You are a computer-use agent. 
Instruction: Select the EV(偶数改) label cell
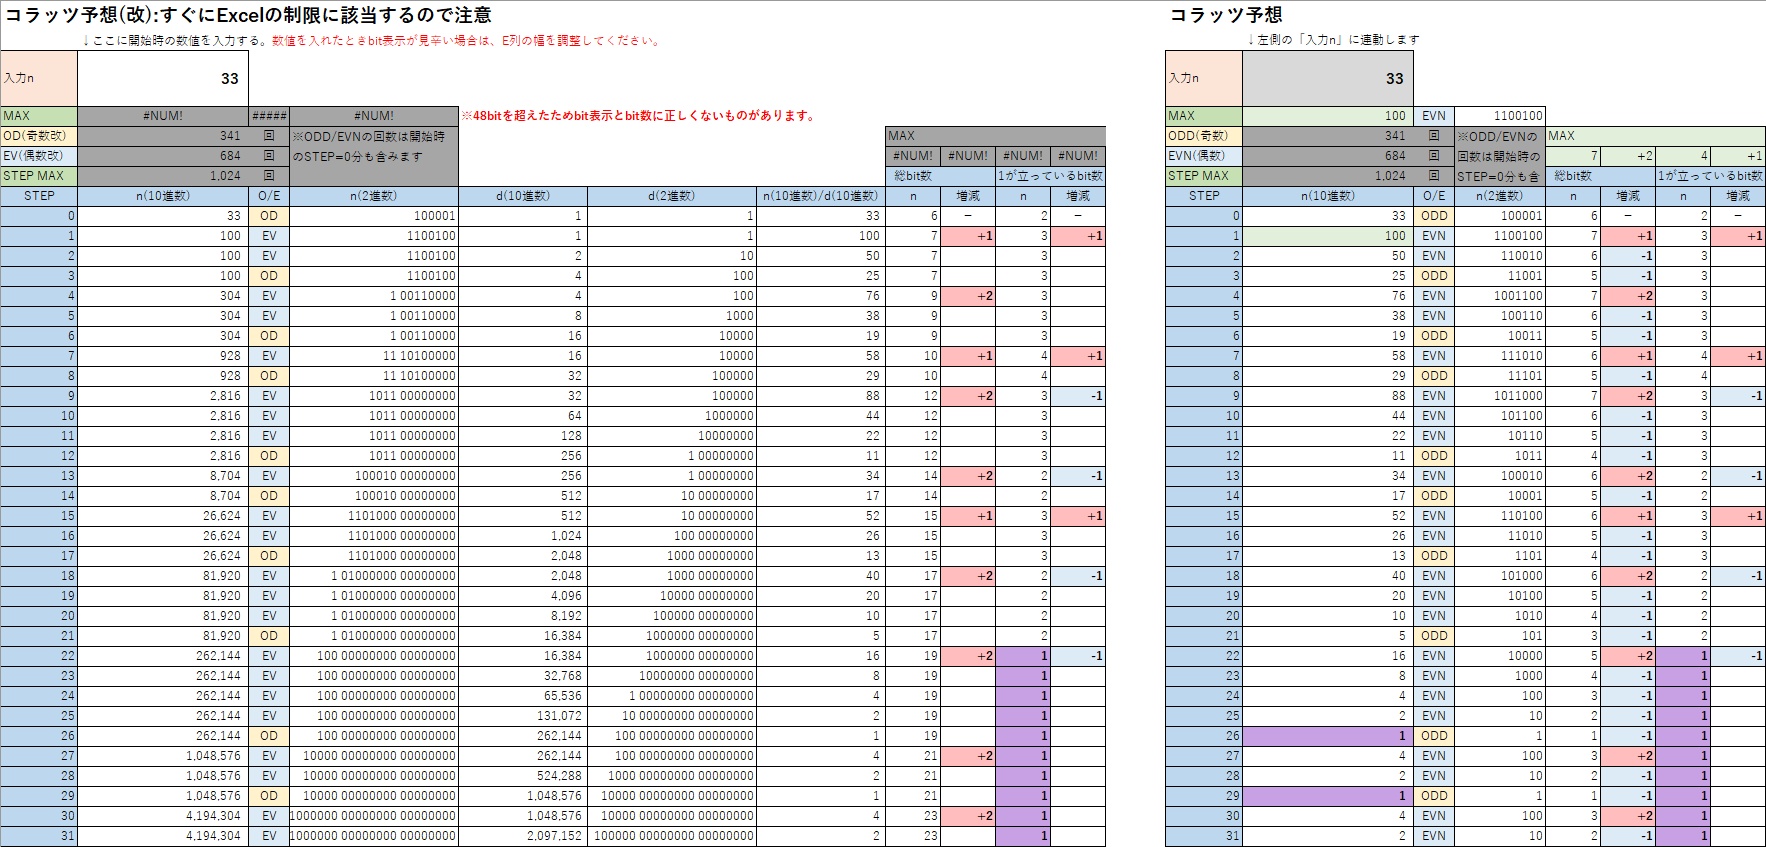39,156
